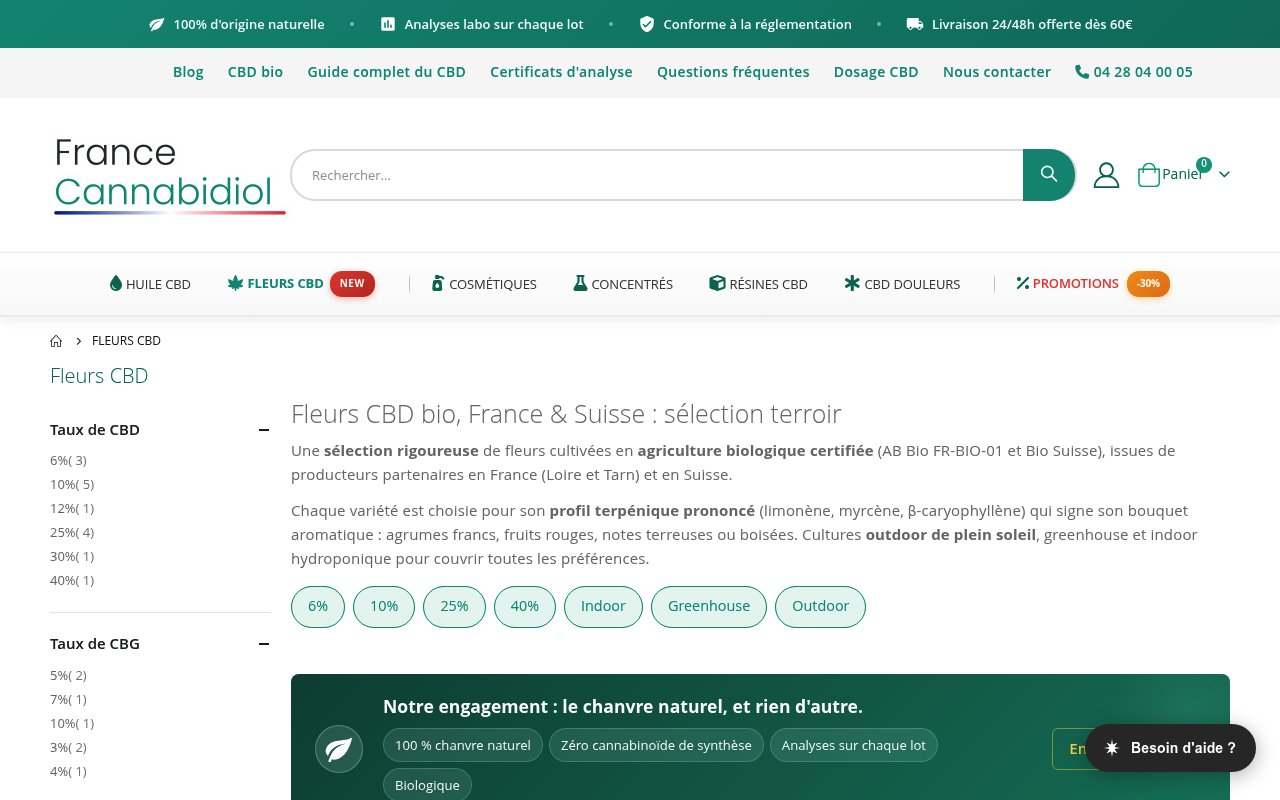Click the Fleurs CBD sidebar heading
The width and height of the screenshot is (1280, 800).
99,376
